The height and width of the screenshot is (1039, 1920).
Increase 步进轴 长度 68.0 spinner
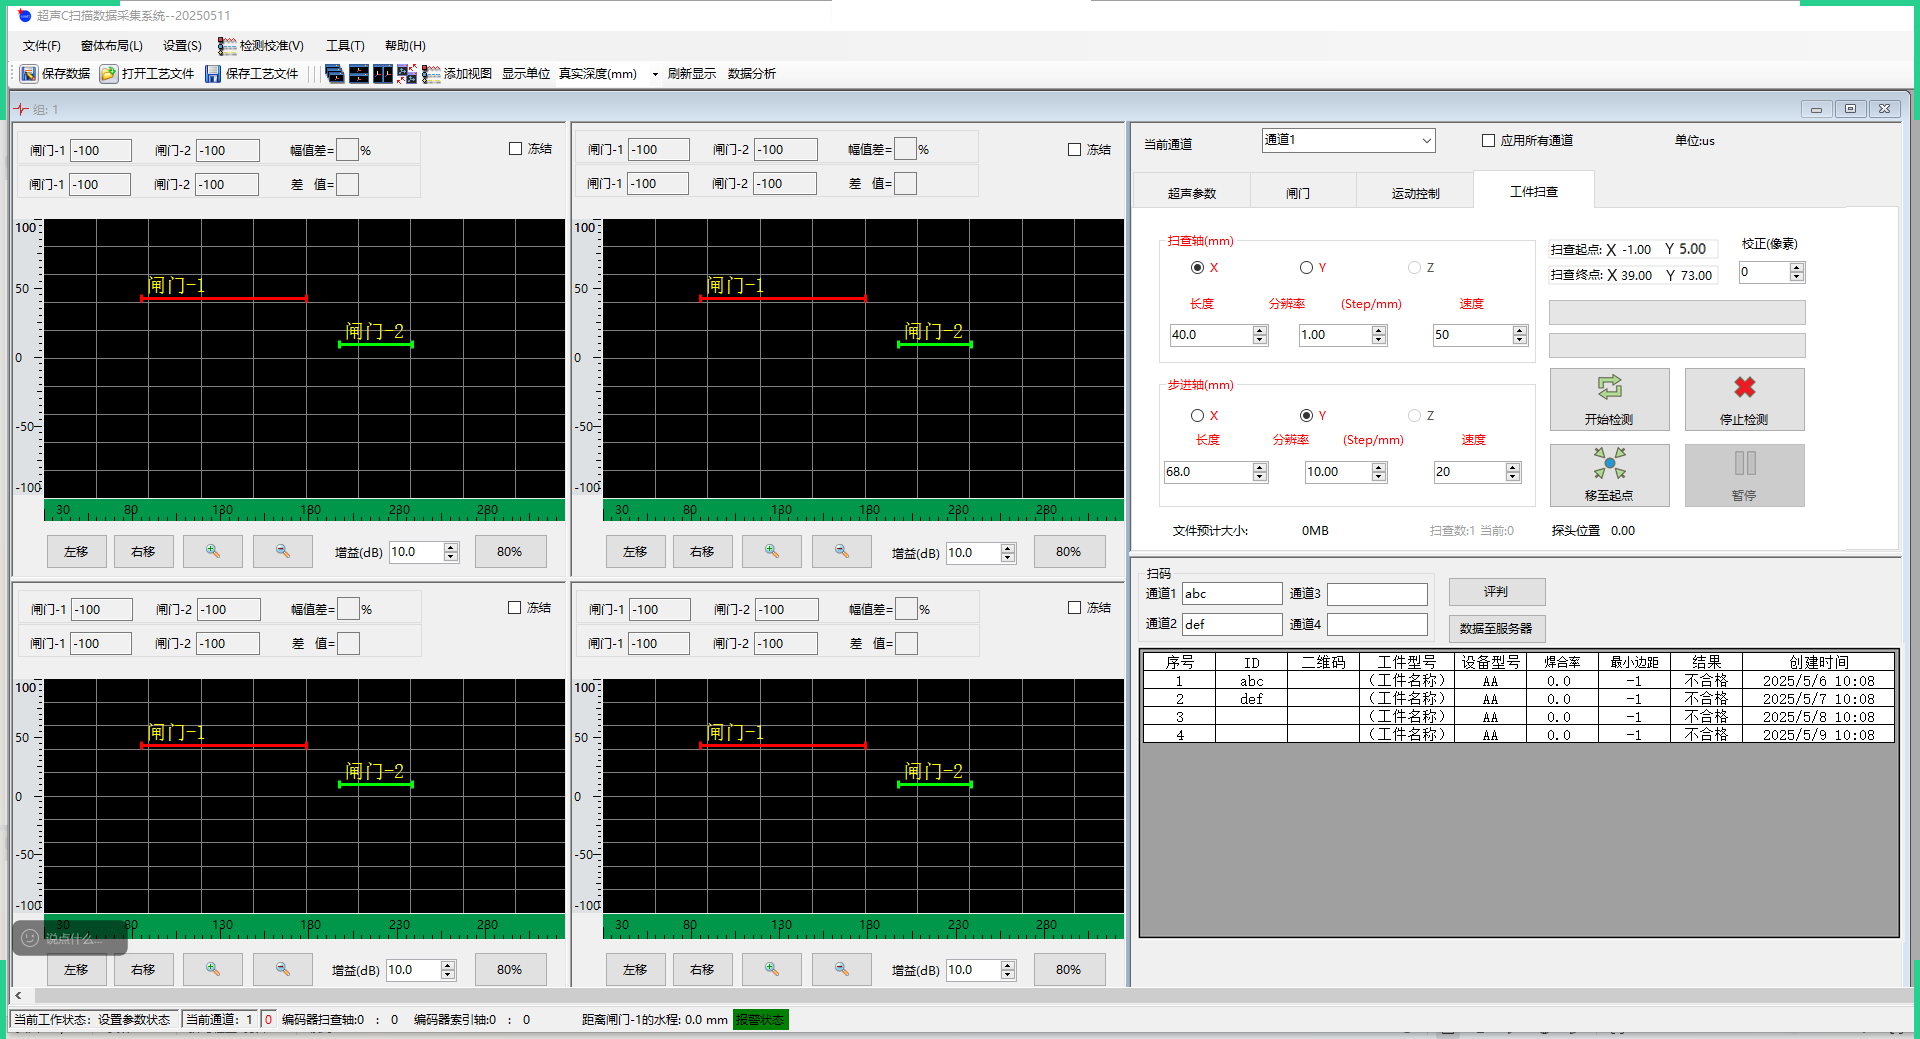[x=1260, y=467]
